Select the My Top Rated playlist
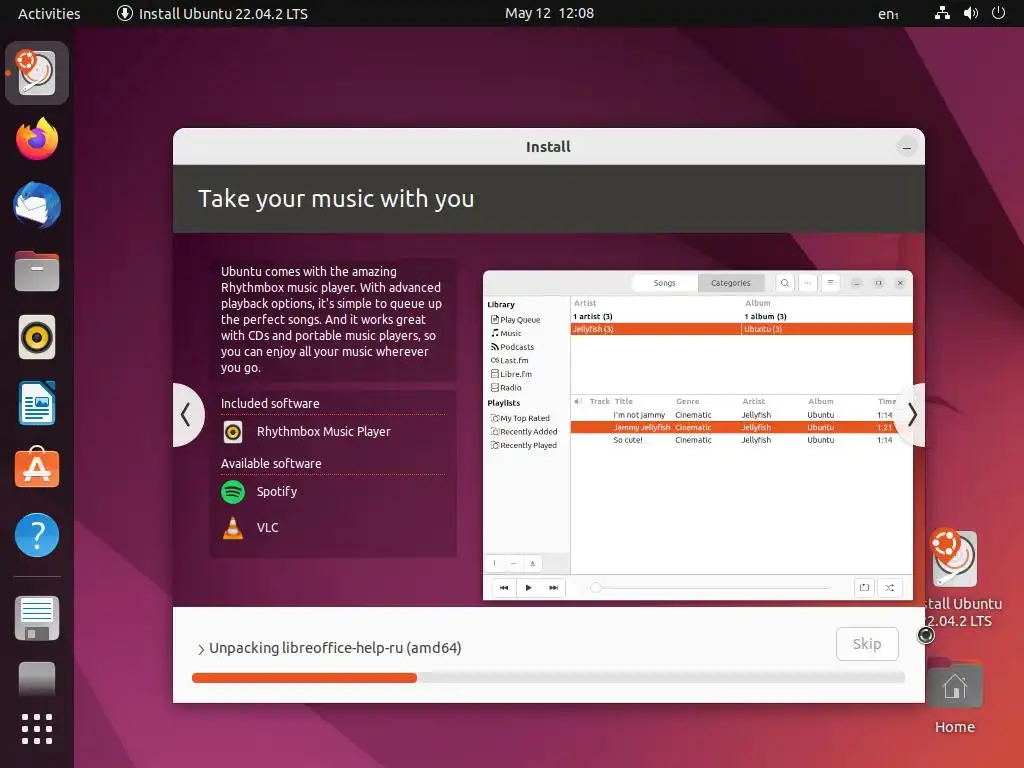 (x=520, y=418)
